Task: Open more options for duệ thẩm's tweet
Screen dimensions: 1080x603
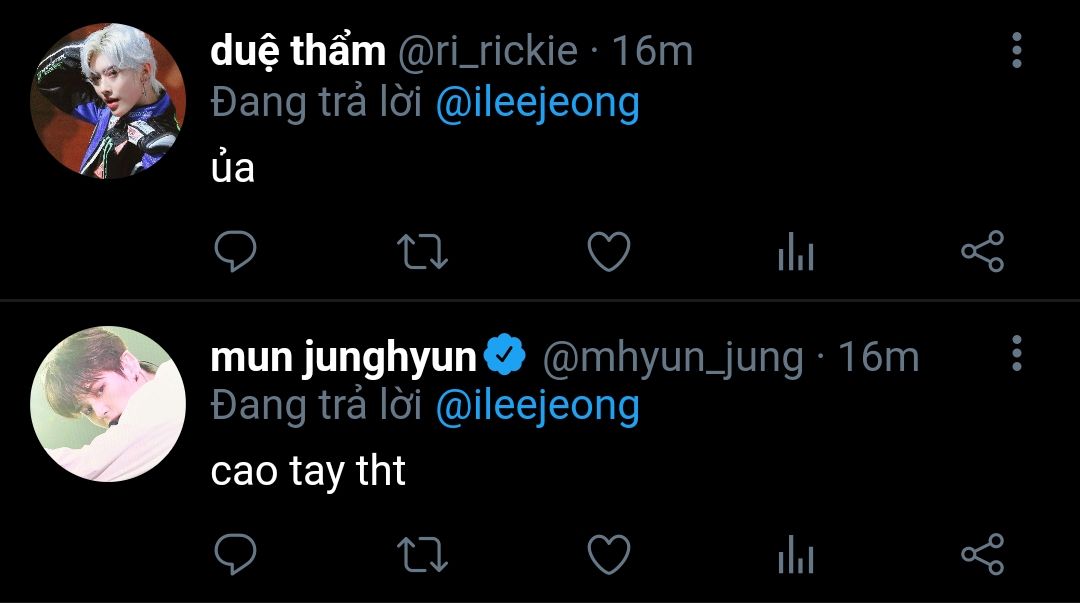Action: tap(1017, 50)
